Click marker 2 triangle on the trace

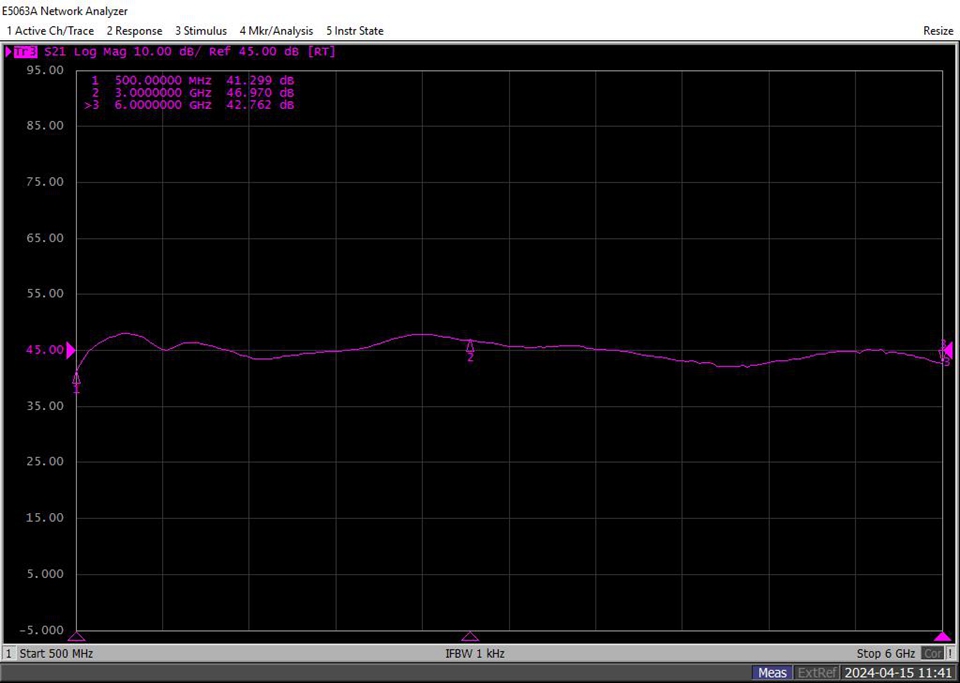[470, 347]
